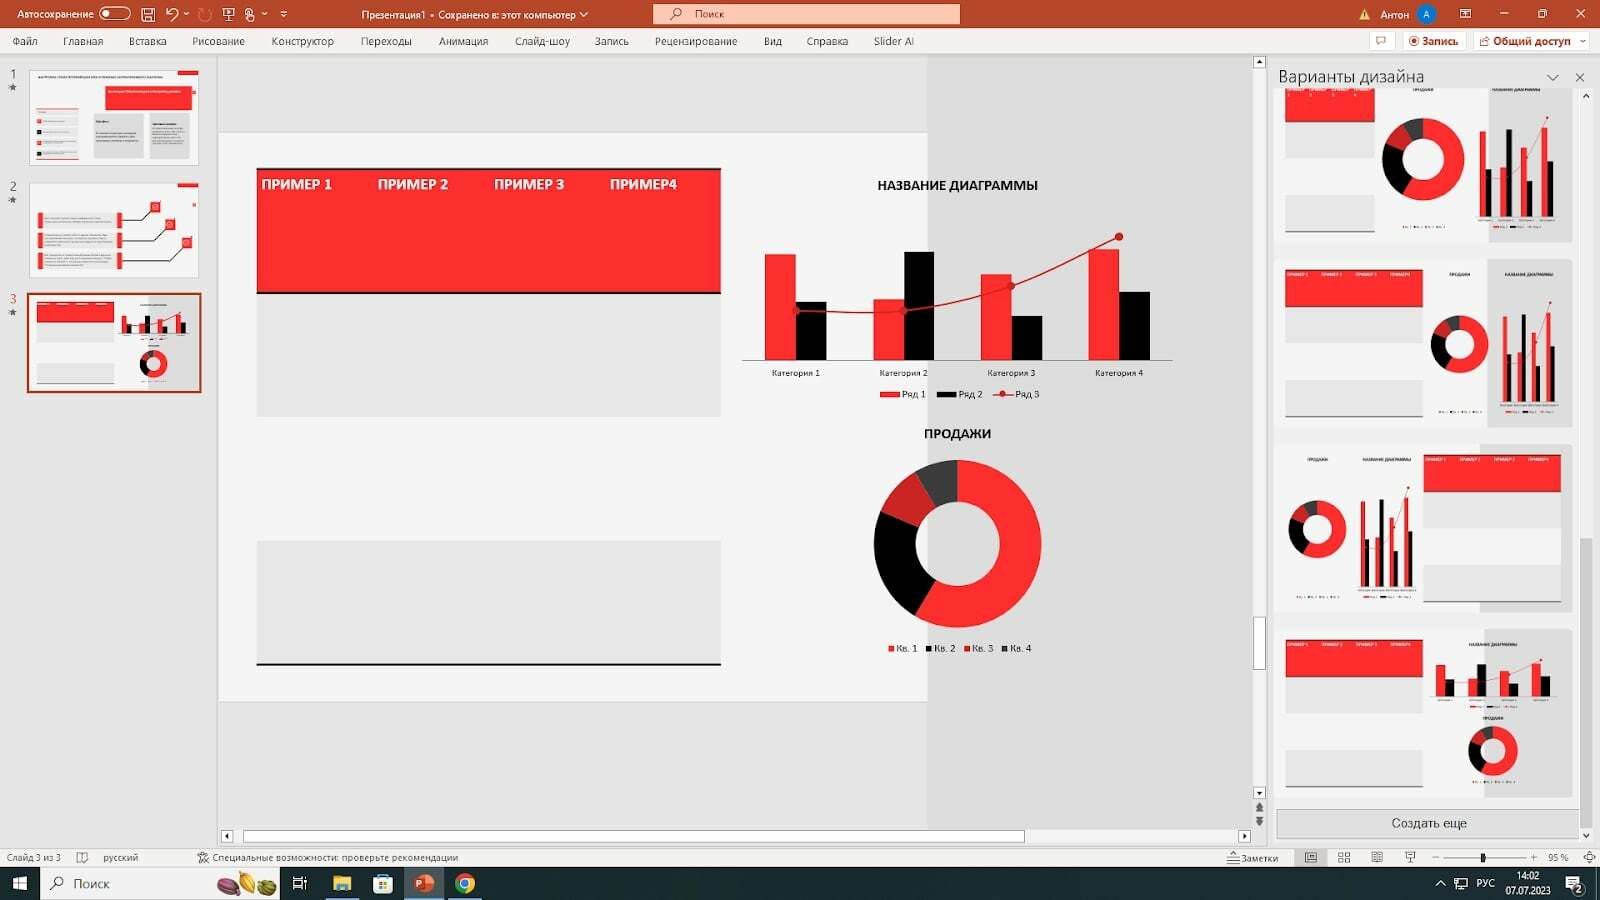Open the Рисование tab
The image size is (1600, 900).
219,41
